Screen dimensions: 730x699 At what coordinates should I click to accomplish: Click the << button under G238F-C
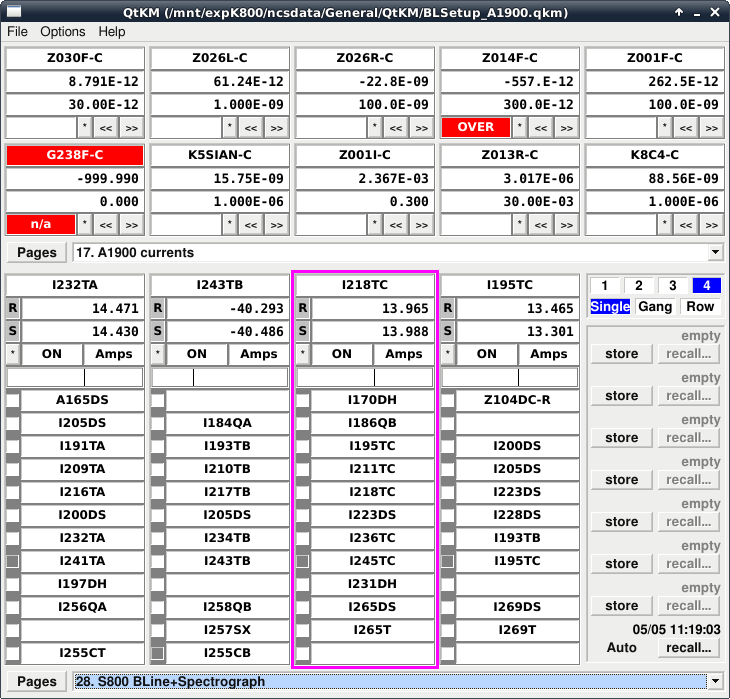click(106, 224)
